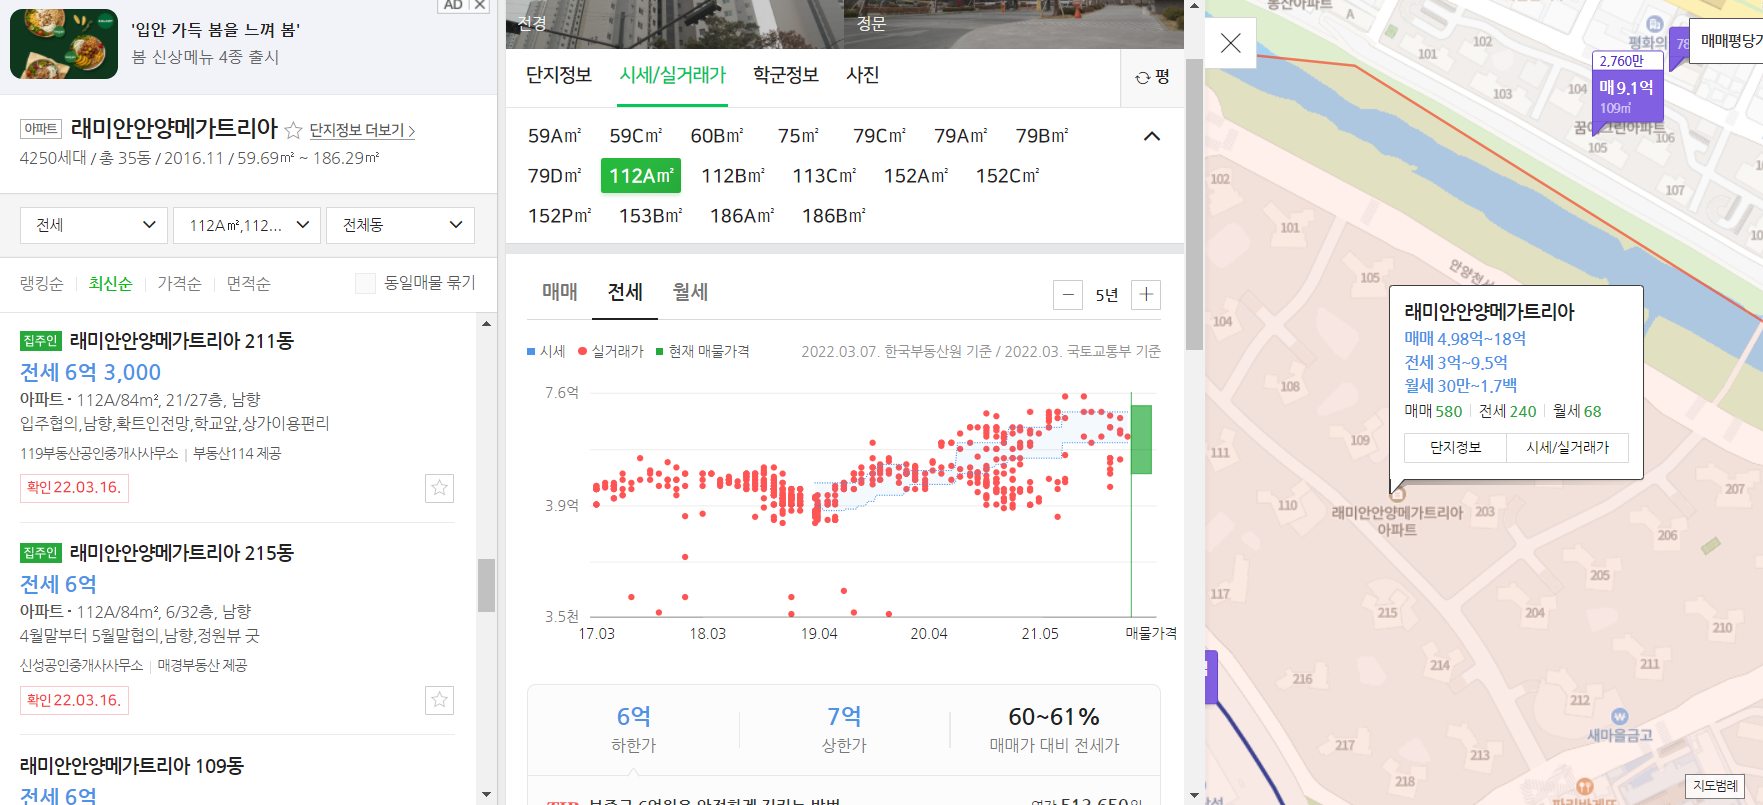Screen dimensions: 1763x805
Task: Close the ad banner X button
Action: [480, 5]
